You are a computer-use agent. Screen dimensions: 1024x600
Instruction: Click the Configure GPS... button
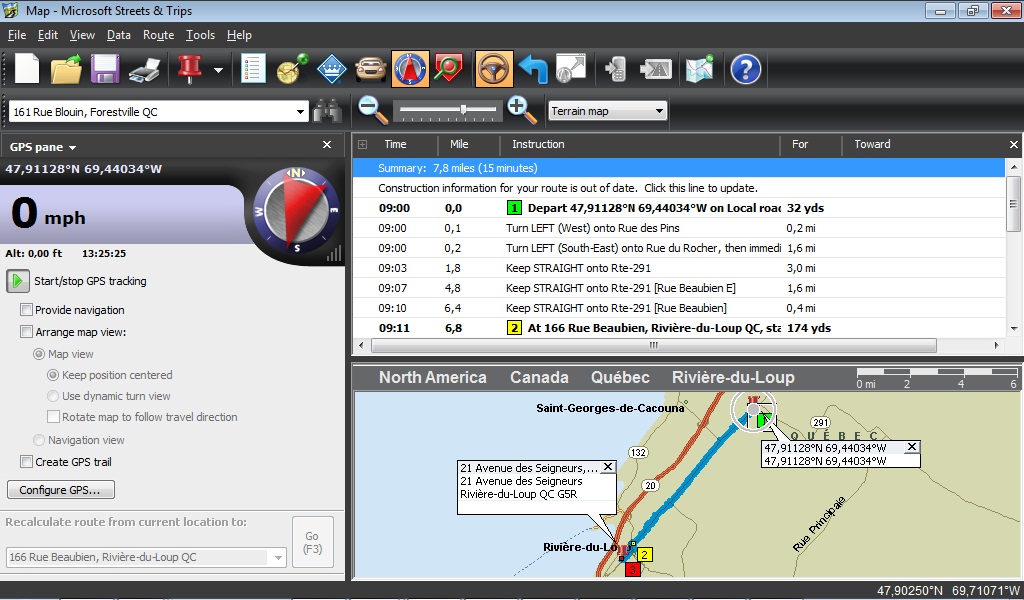[61, 490]
